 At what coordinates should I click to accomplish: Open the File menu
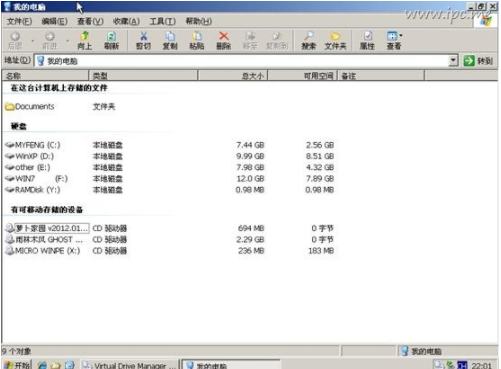coord(19,21)
